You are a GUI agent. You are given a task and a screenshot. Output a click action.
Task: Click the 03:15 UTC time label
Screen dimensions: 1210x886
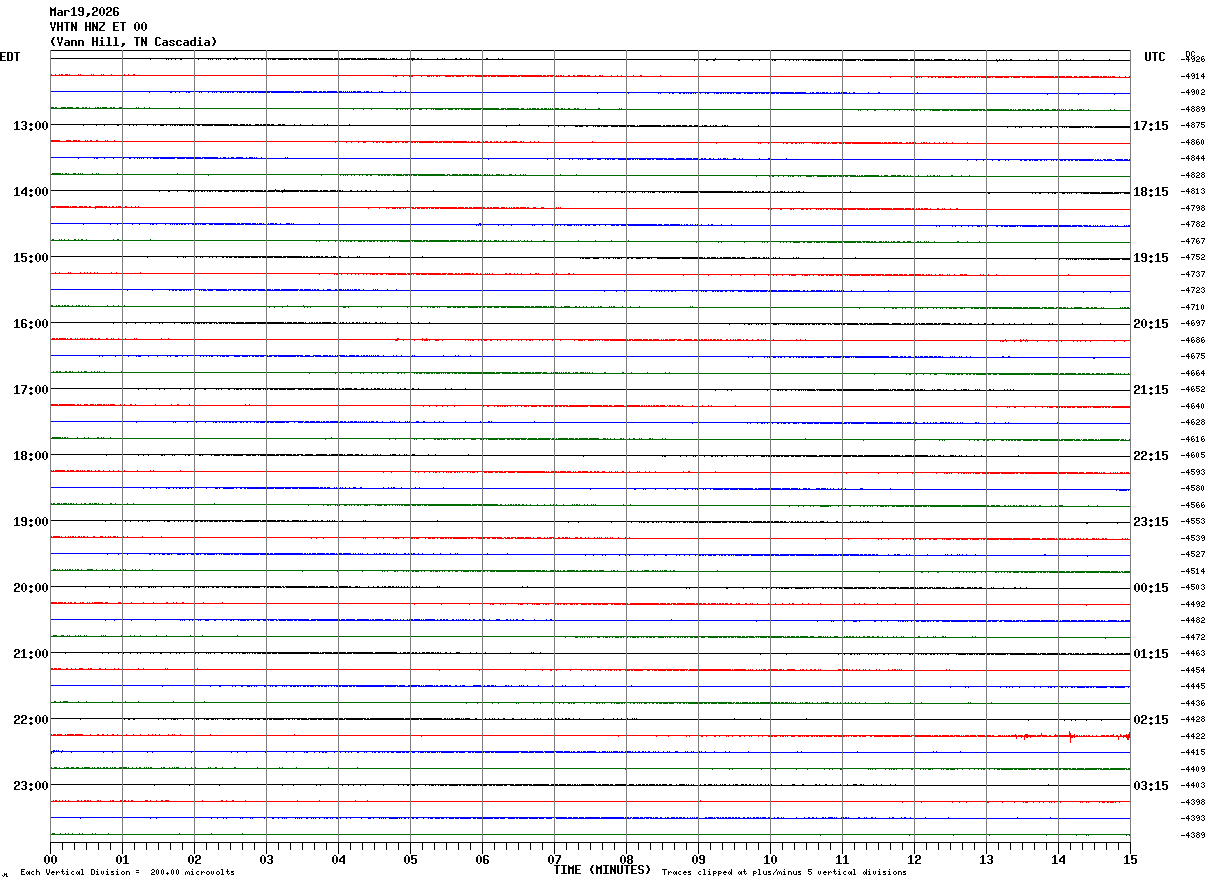coord(1150,786)
